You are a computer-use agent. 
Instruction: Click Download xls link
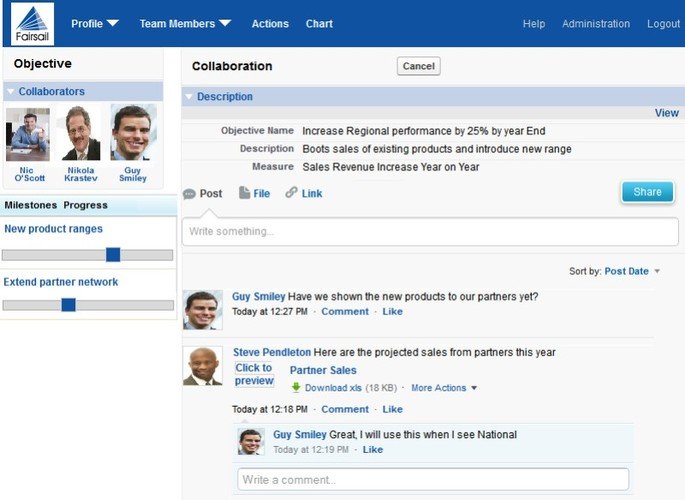point(333,388)
